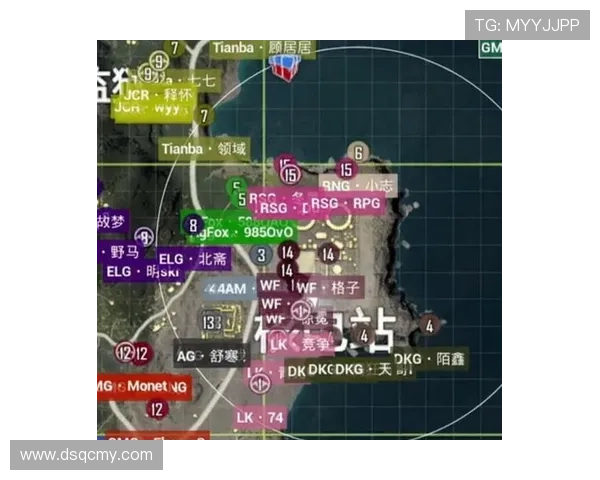The image size is (600, 480).
Task: Select player label WF · 格子
Action: click(328, 287)
